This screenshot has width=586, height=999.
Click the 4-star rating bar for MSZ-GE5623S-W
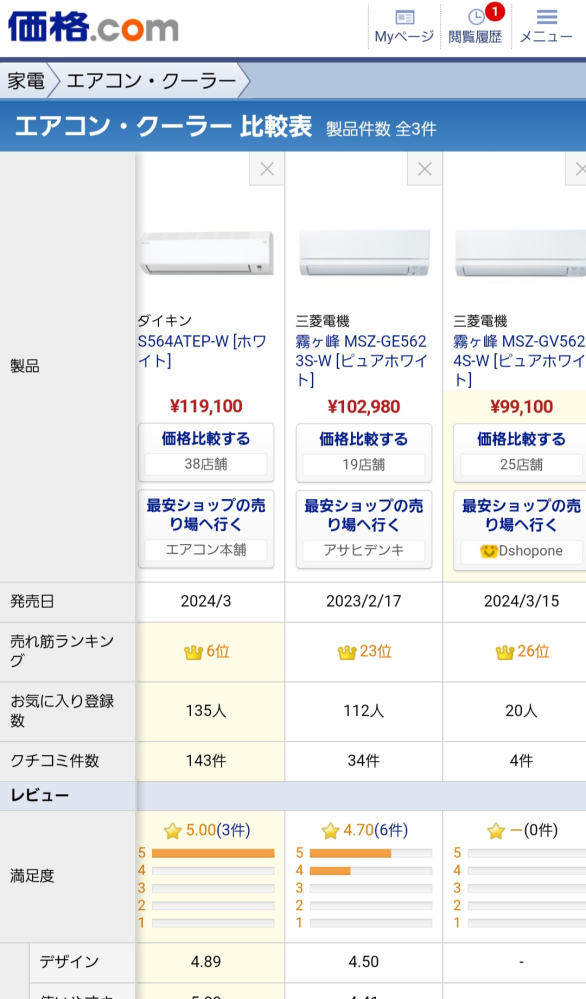pyautogui.click(x=371, y=870)
